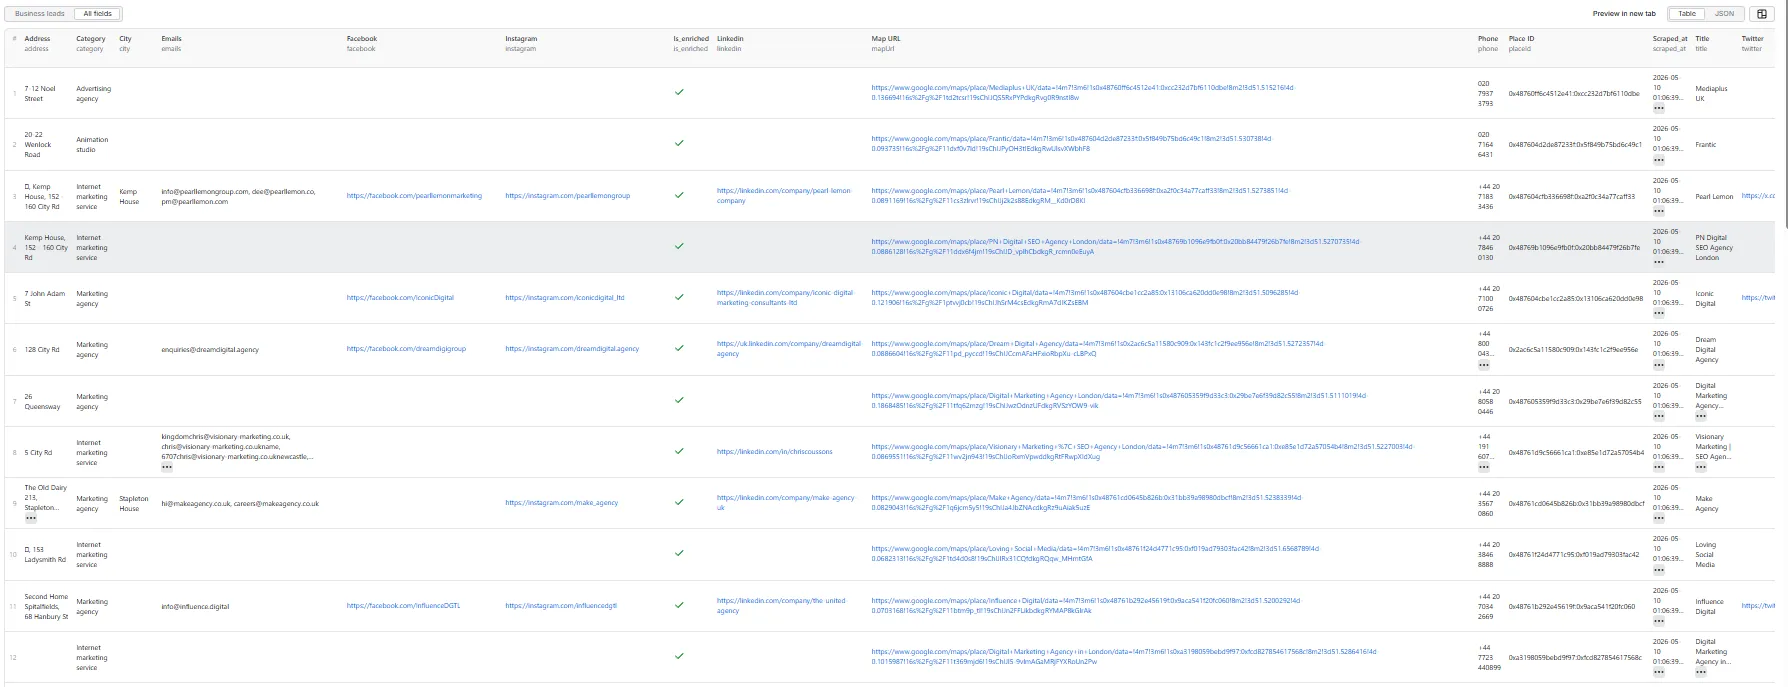Click is_enriched checkmark in 7-12 Noel Street row
Viewport: 1788px width, 687px height.
click(679, 92)
